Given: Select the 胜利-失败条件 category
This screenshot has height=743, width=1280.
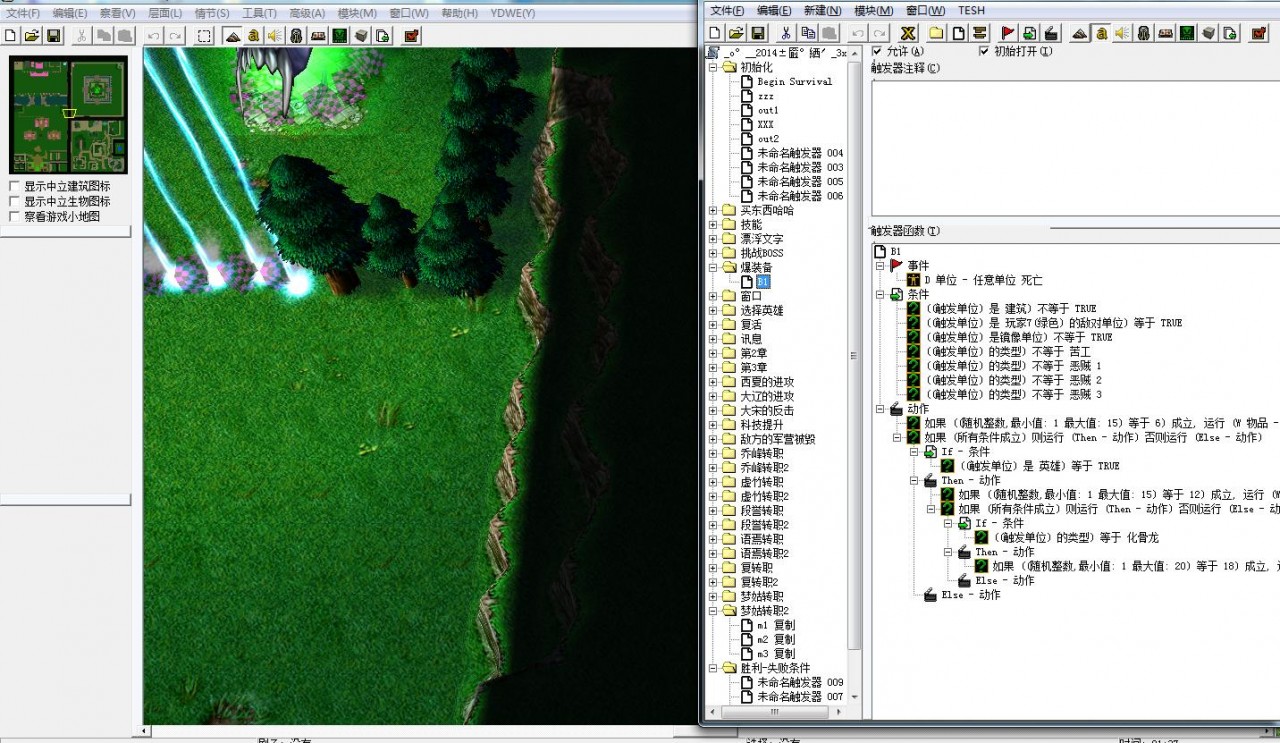Looking at the screenshot, I should point(775,668).
